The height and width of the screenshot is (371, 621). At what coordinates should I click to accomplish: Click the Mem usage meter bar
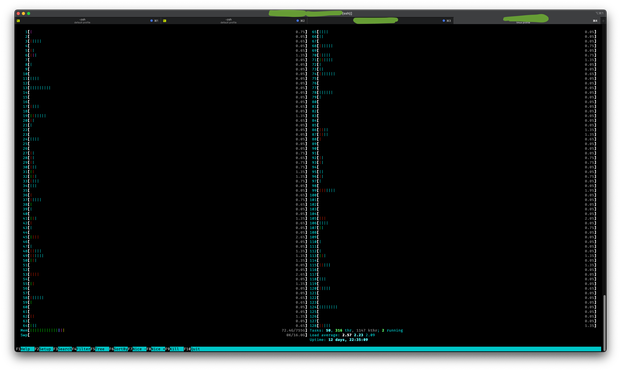pyautogui.click(x=164, y=330)
